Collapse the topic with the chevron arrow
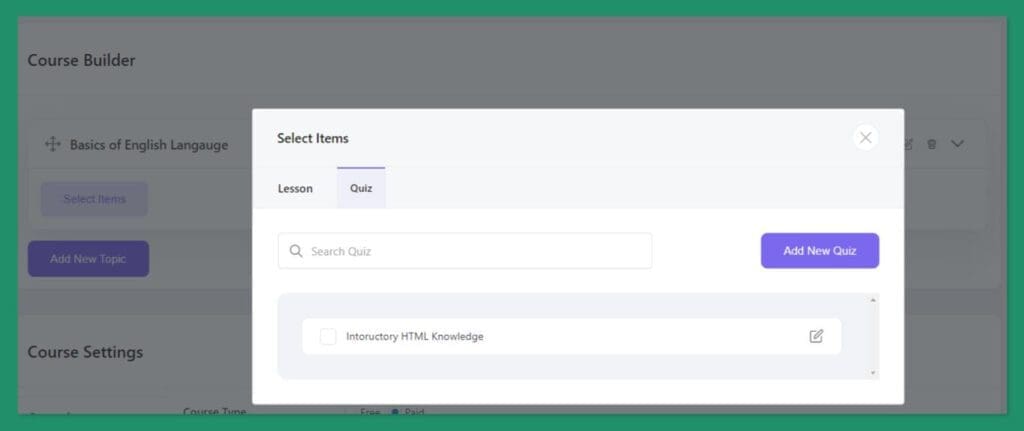 coord(957,144)
